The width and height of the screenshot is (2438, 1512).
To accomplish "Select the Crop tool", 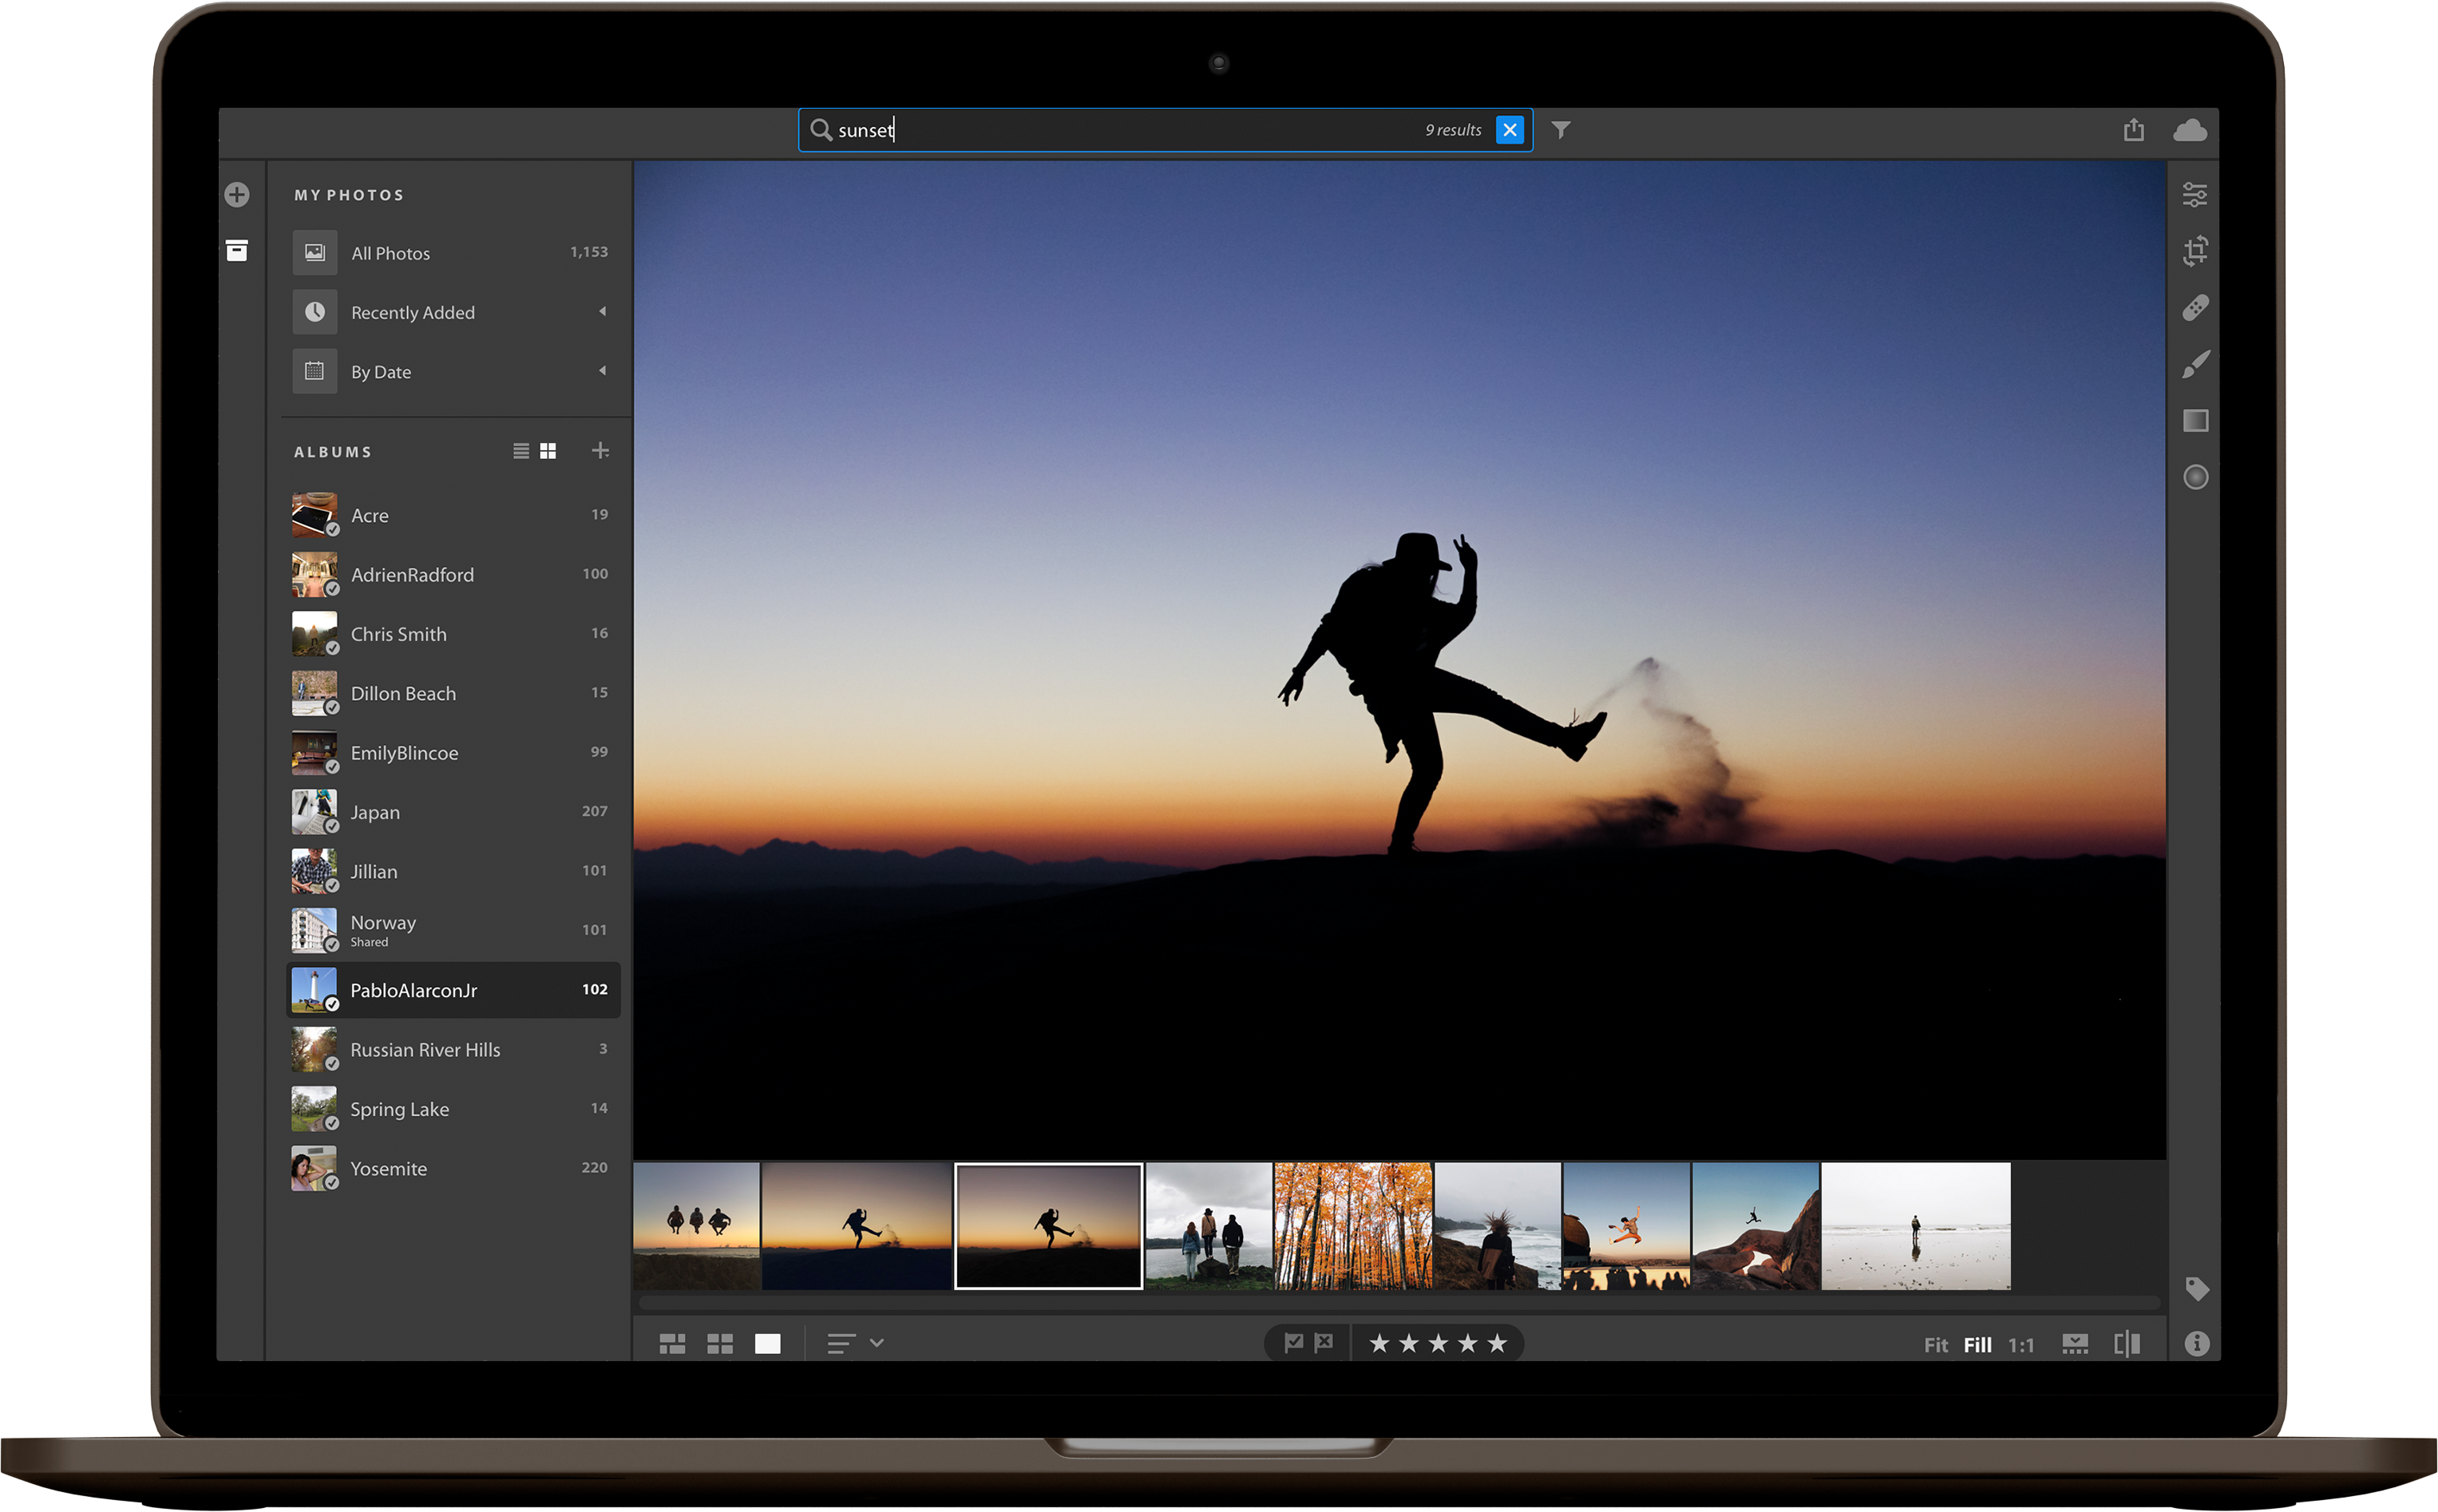I will 2196,250.
